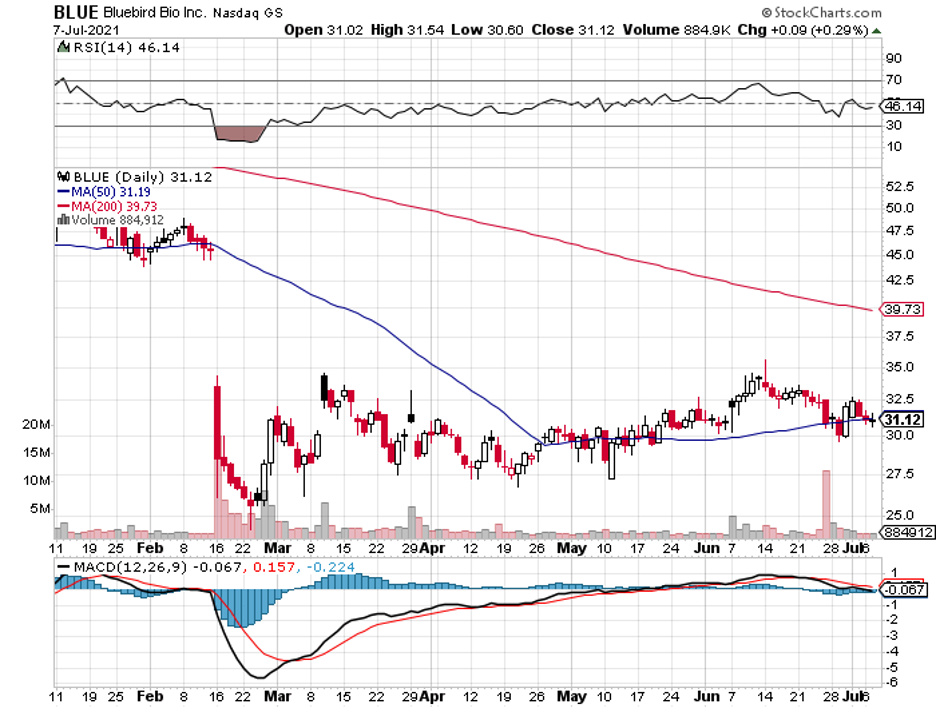This screenshot has width=936, height=708.
Task: Select the red MA(200) legend line swatch
Action: pyautogui.click(x=63, y=207)
